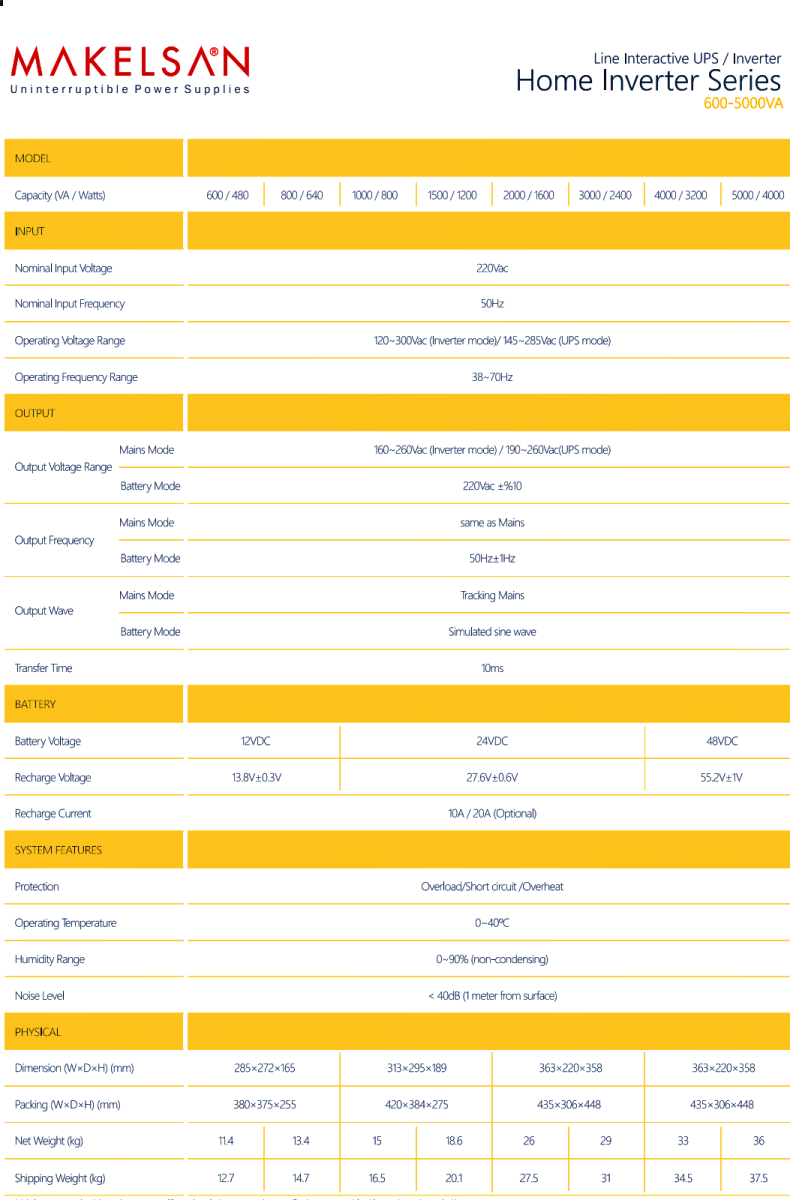790x1200 pixels.
Task: Select the '0~90% (non-condensing)' value
Action: point(492,960)
